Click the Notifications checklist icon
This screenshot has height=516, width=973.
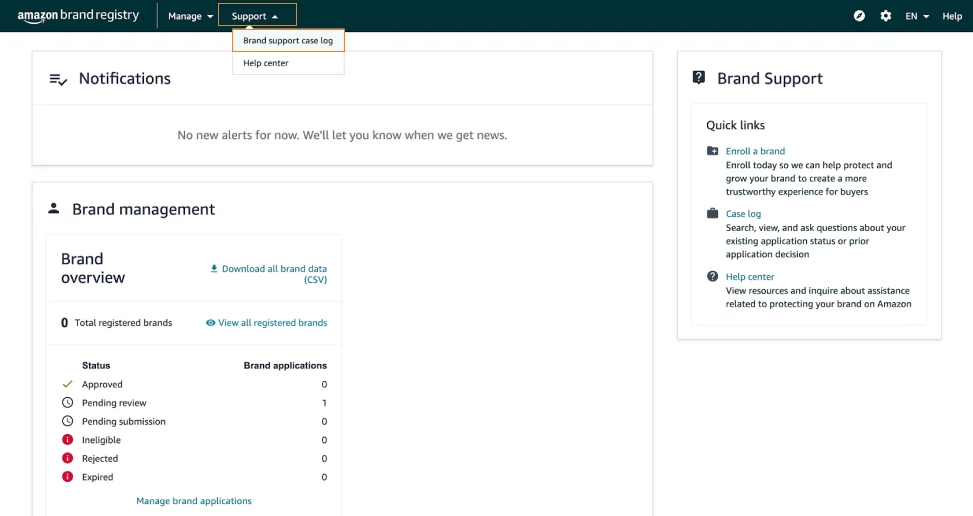coord(58,79)
